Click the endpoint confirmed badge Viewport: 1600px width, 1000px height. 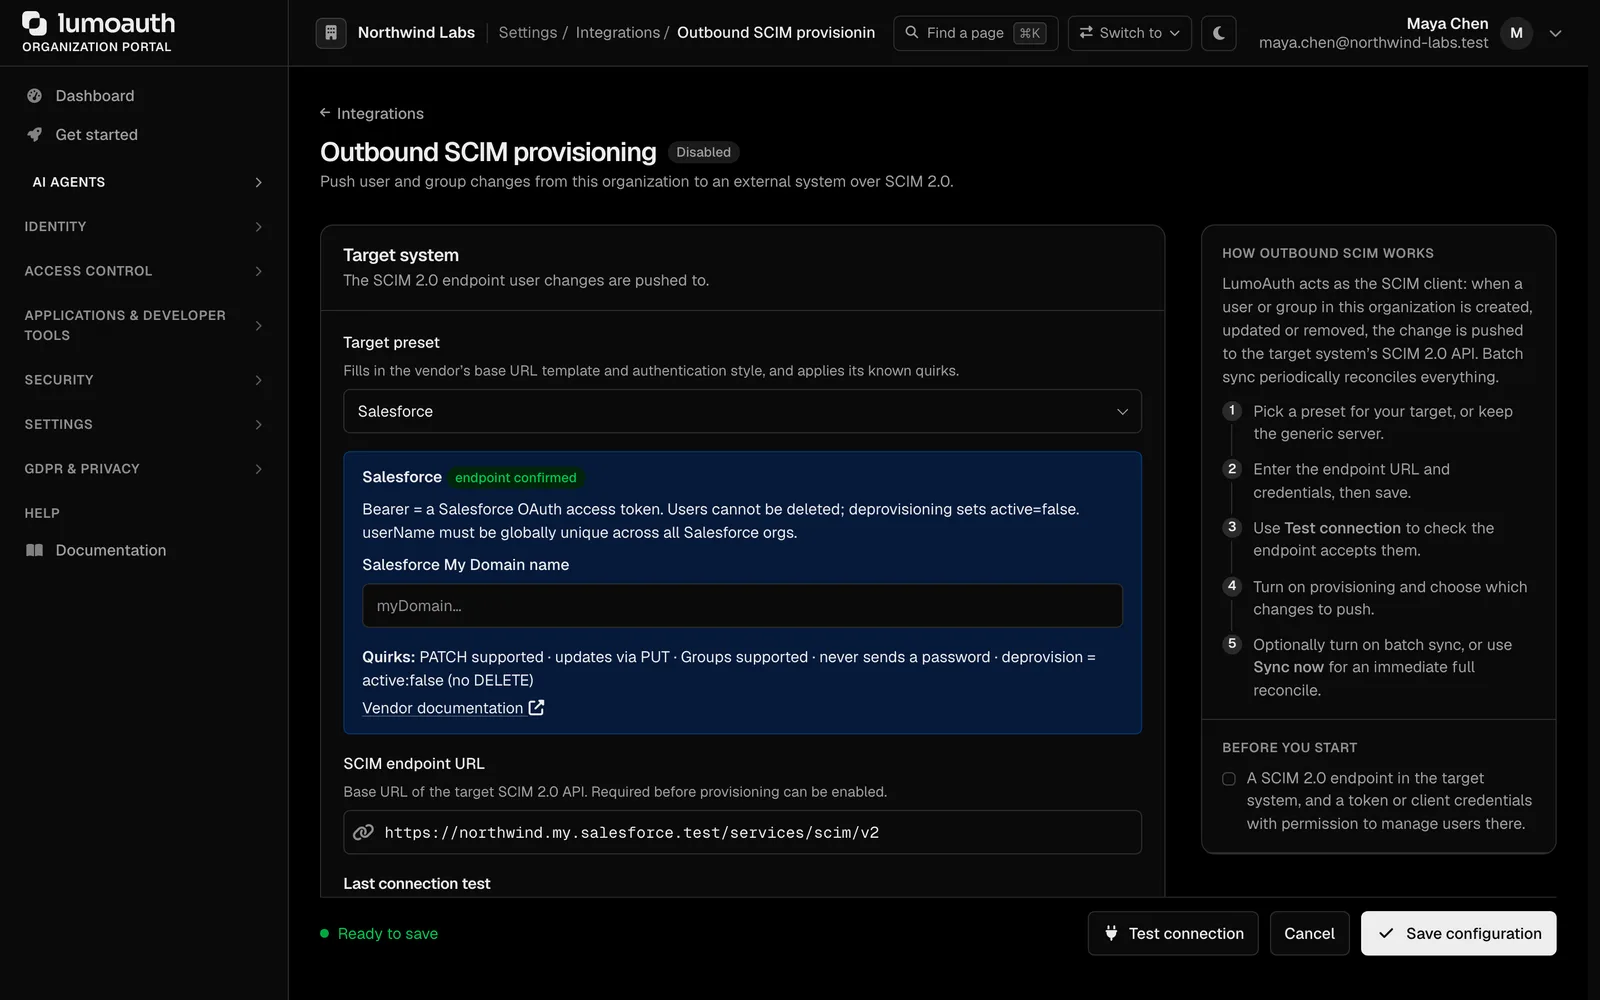(x=516, y=478)
